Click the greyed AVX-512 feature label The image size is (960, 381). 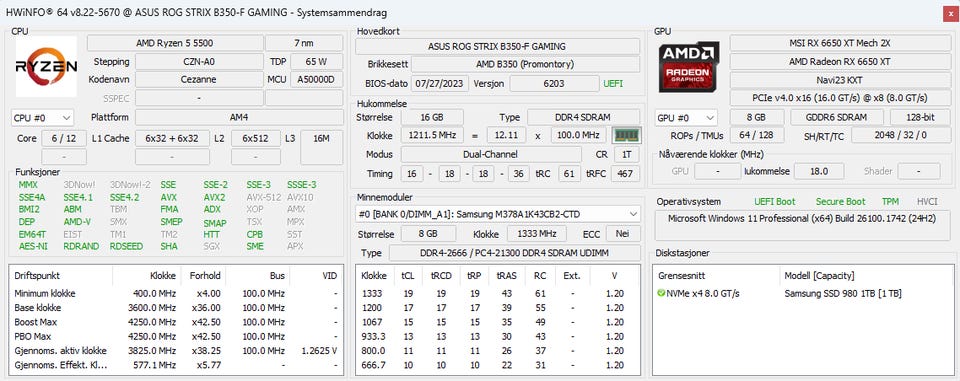(263, 197)
